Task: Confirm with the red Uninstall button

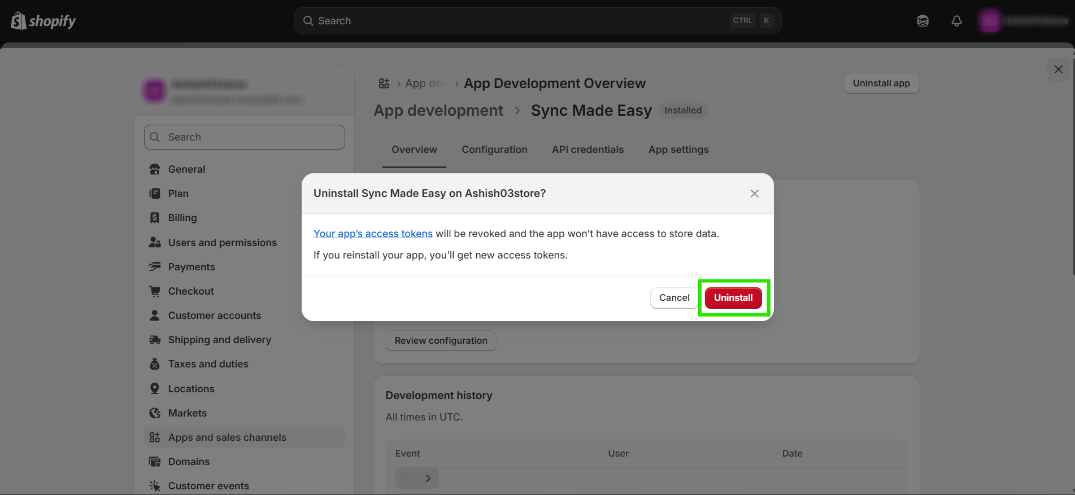Action: [734, 298]
